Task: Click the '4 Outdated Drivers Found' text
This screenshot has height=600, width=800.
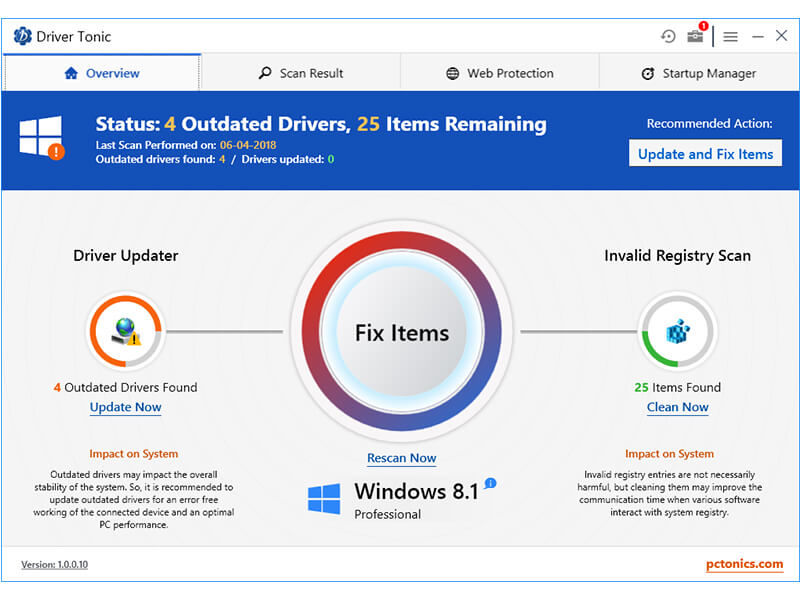Action: coord(126,387)
